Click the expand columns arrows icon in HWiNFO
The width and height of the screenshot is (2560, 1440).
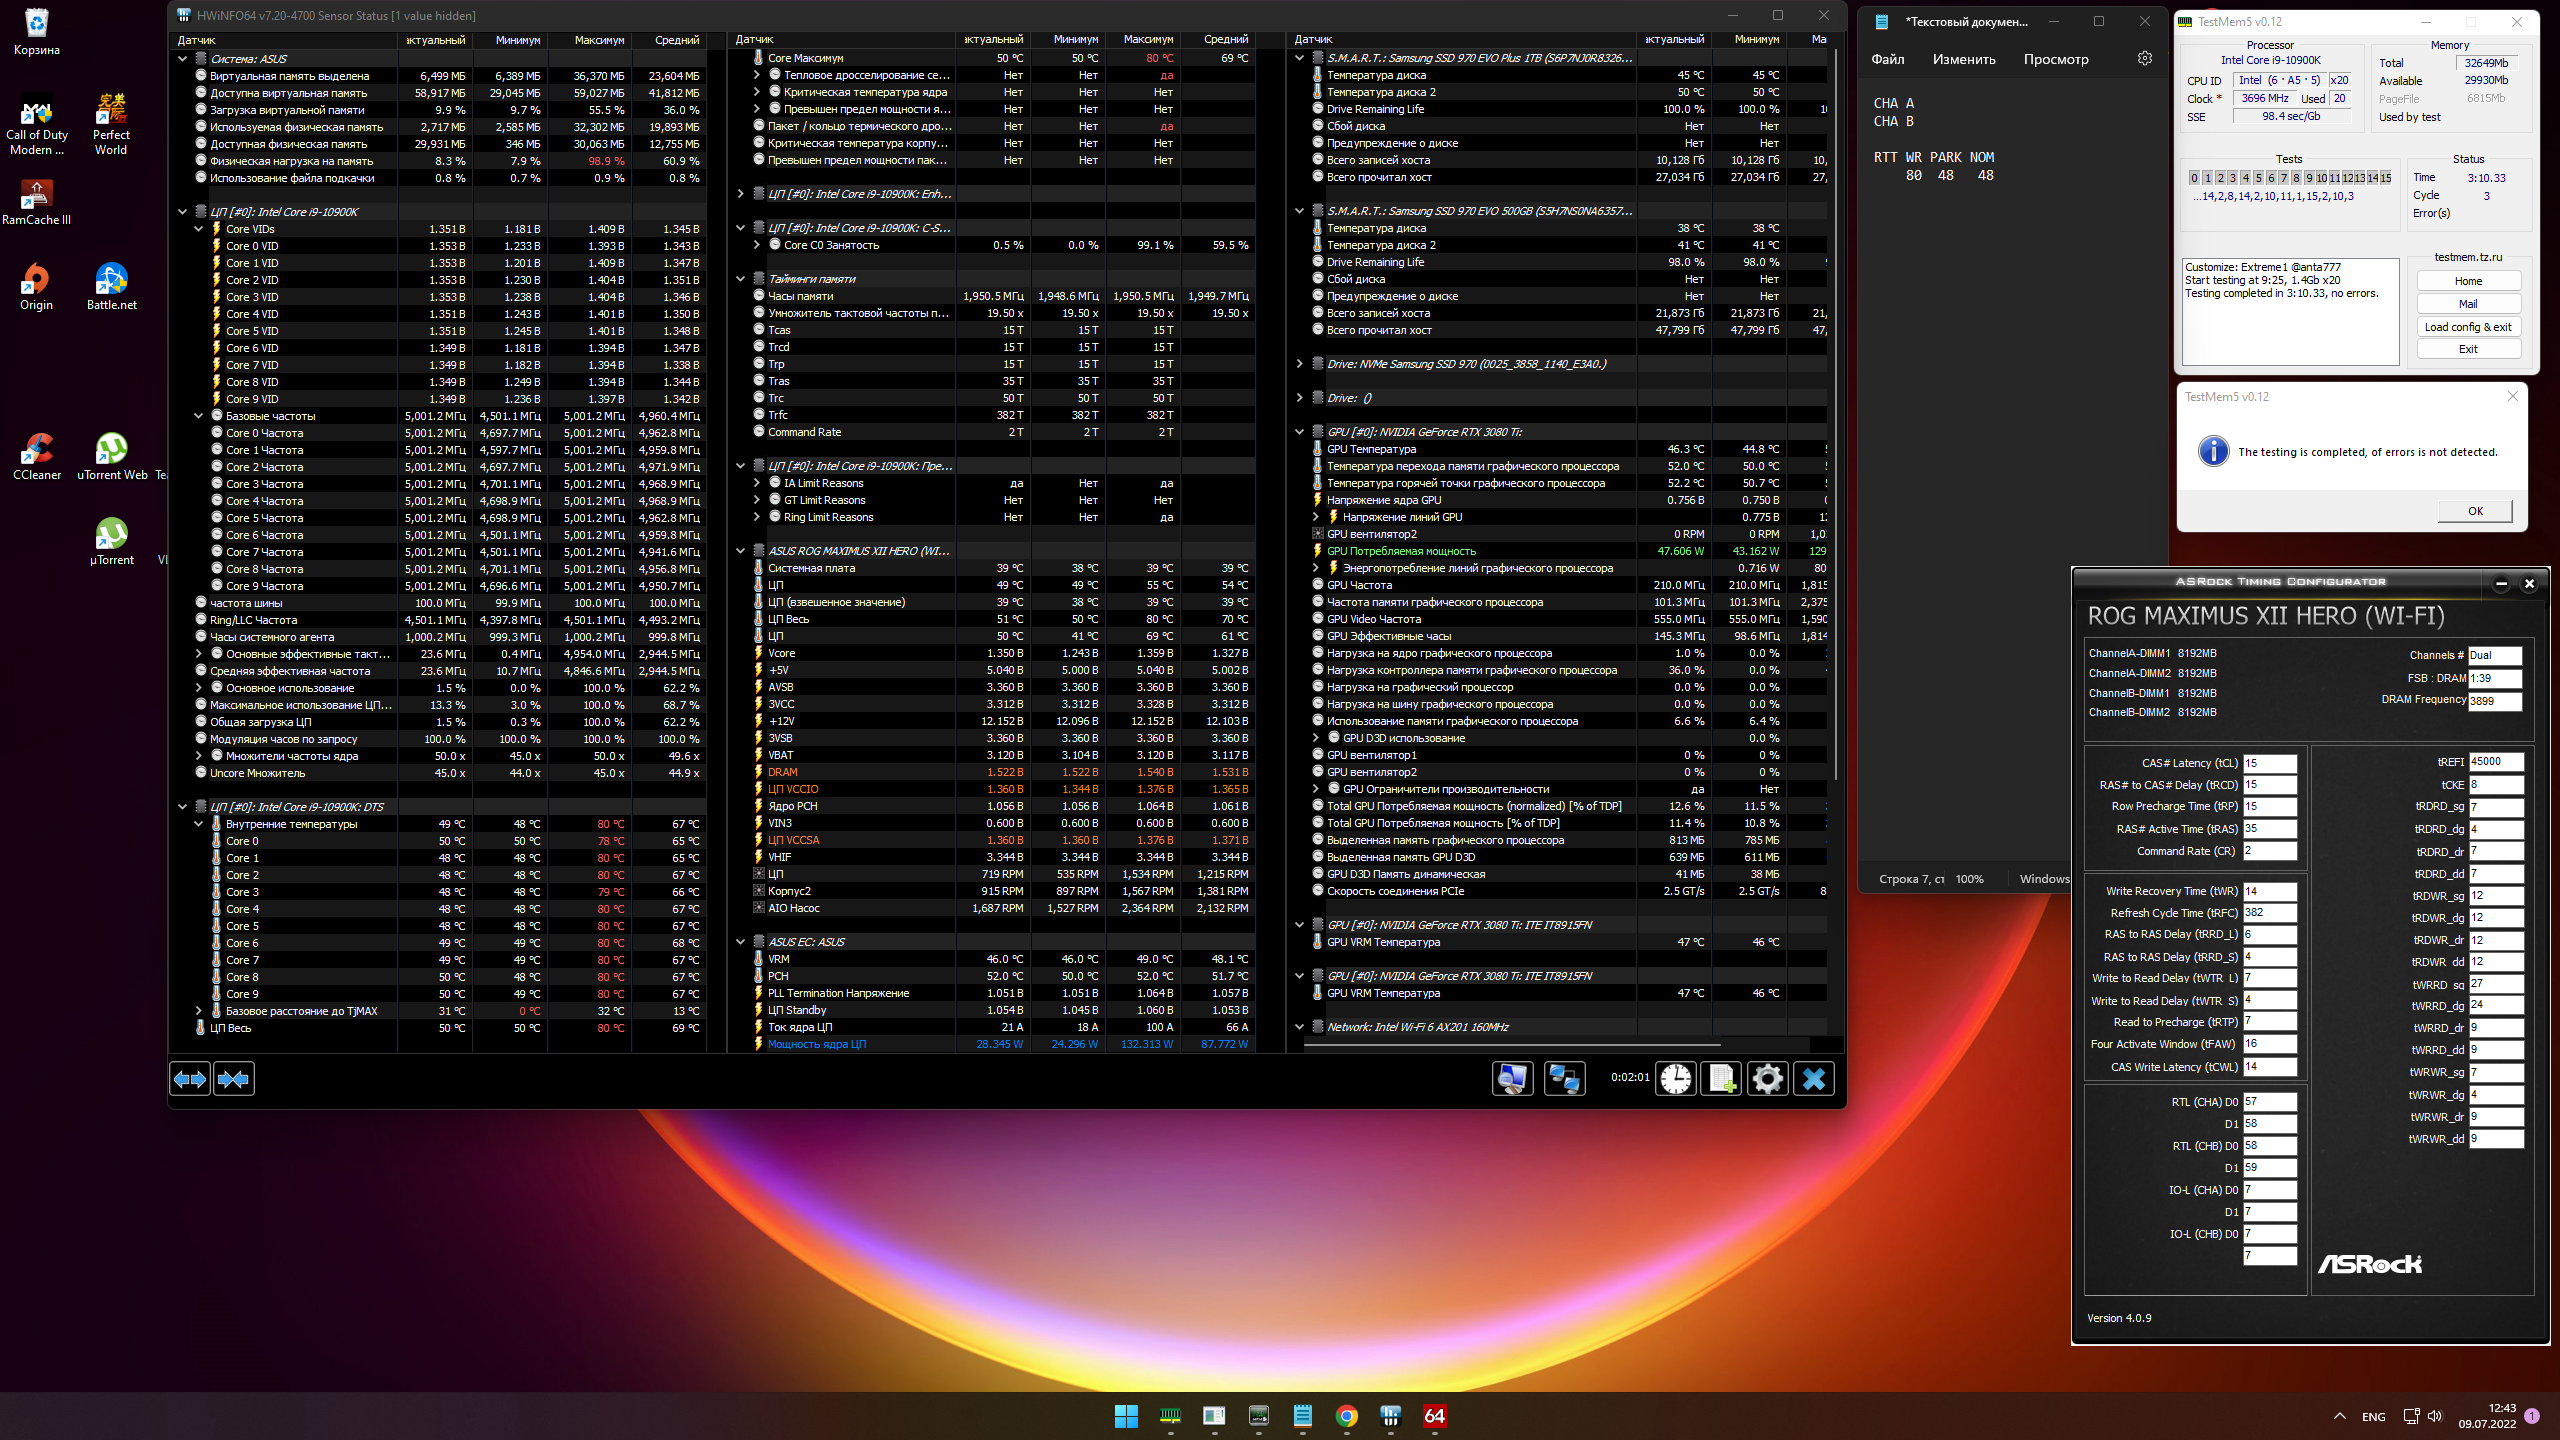(x=190, y=1079)
